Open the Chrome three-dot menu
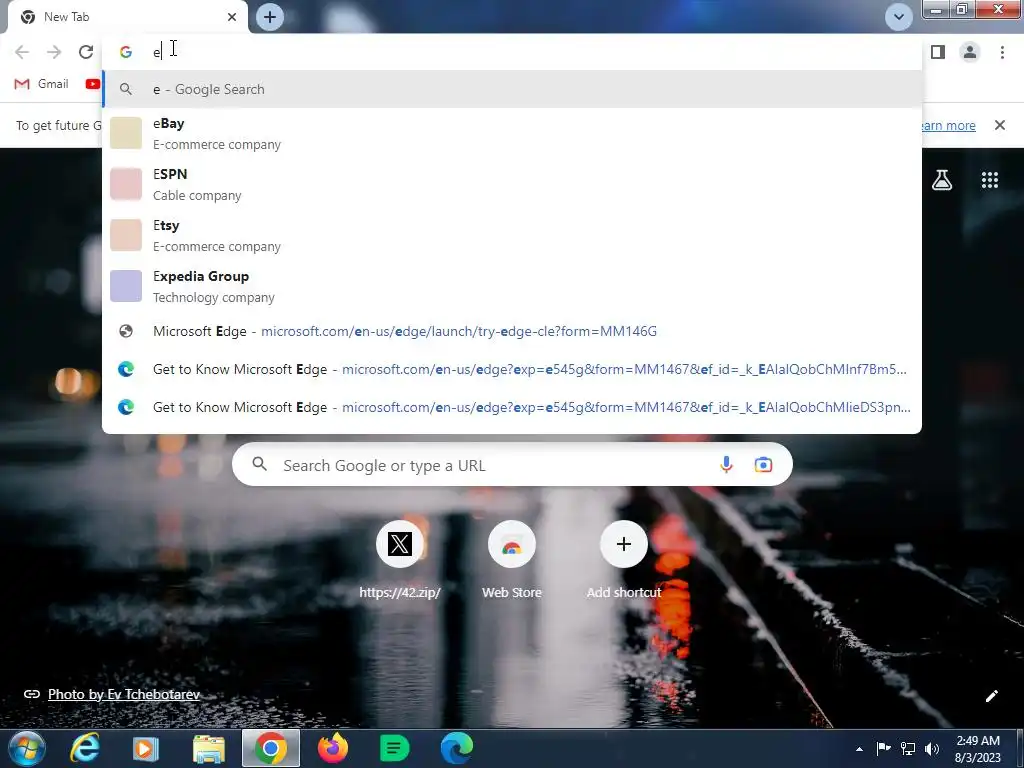This screenshot has height=768, width=1024. click(x=1002, y=52)
